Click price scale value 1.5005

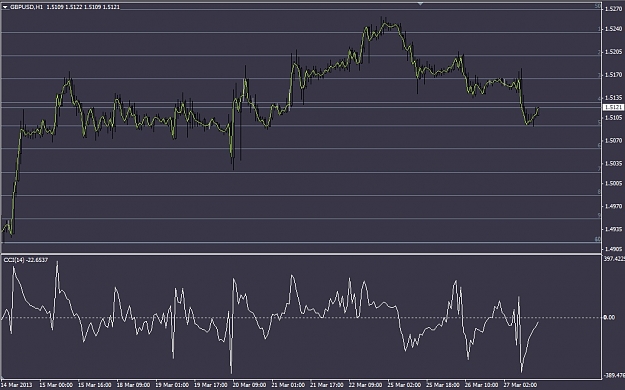[613, 183]
